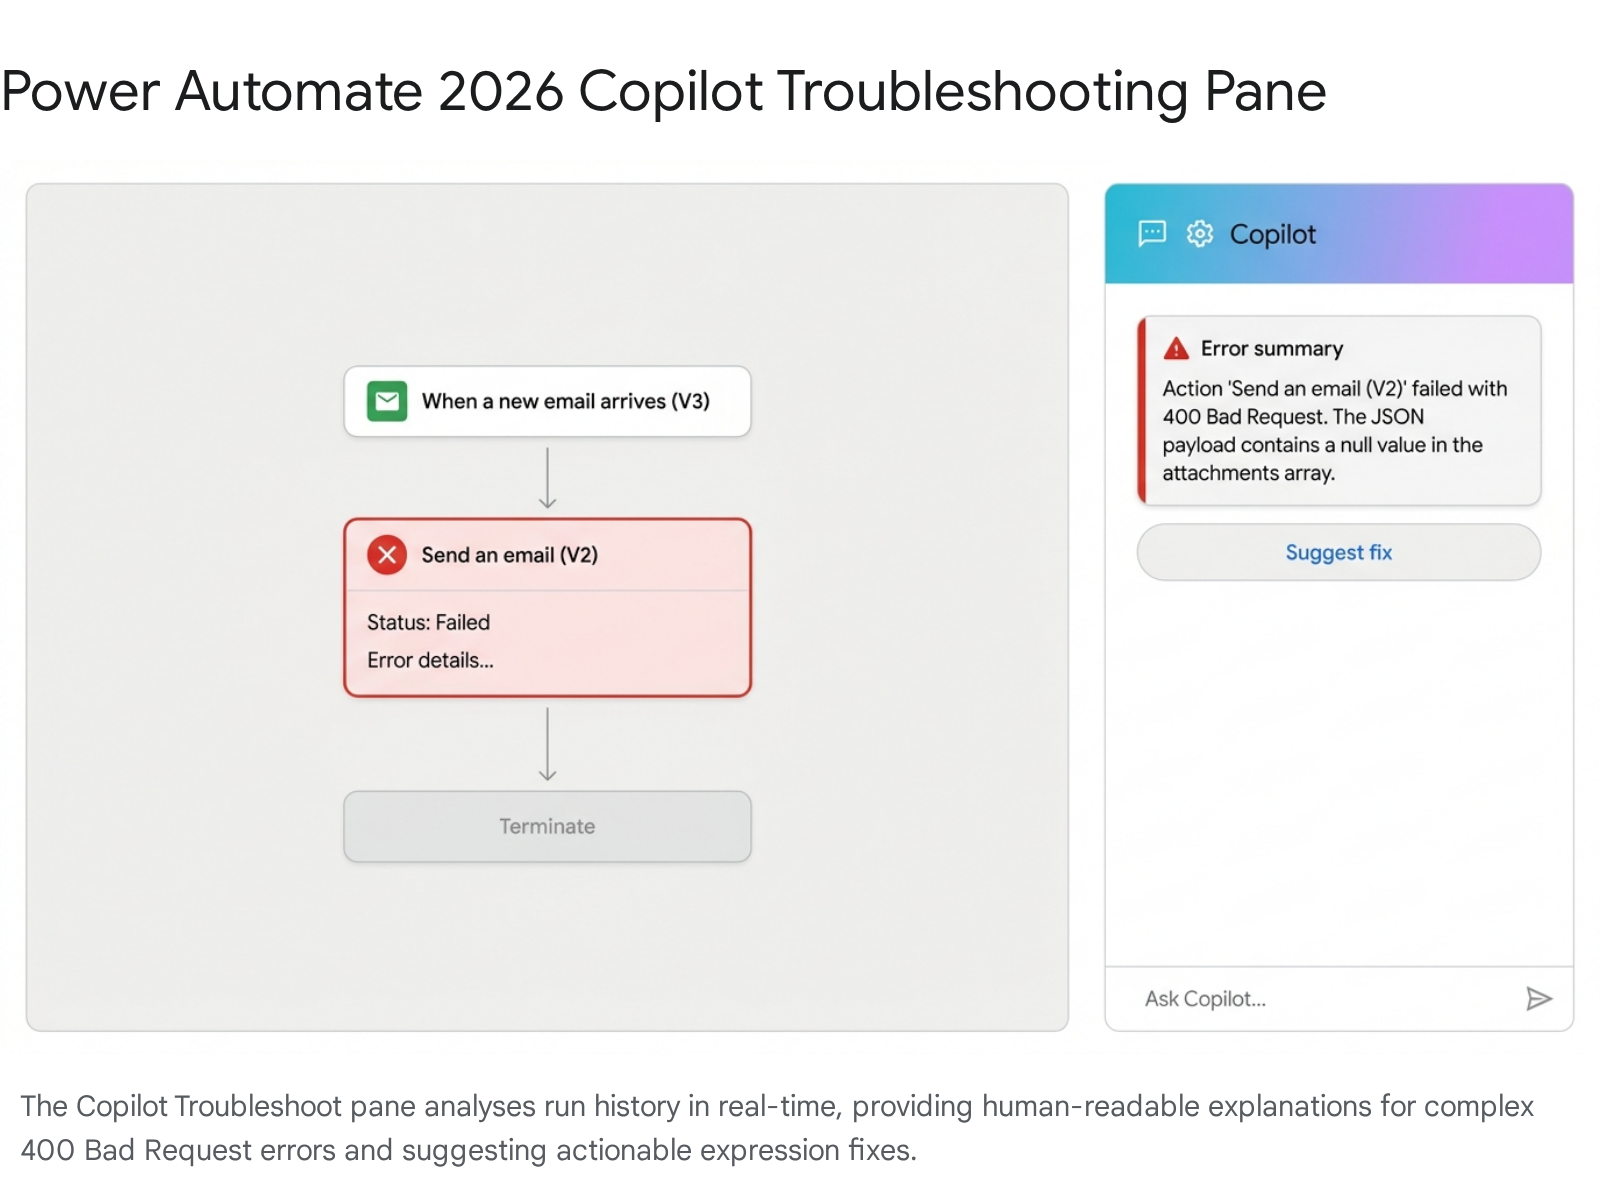Click the Copilot pane title
The image size is (1600, 1200).
coord(1272,234)
